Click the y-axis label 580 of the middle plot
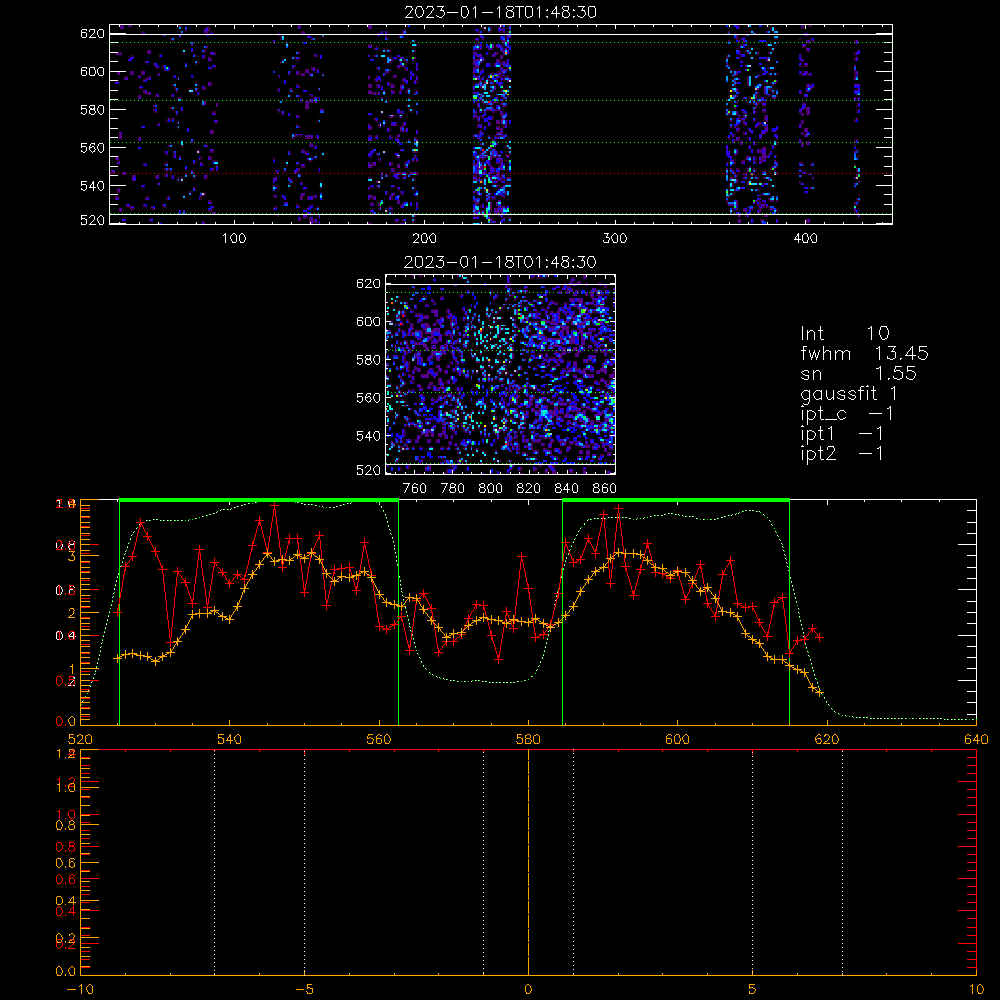Image resolution: width=1000 pixels, height=1000 pixels. [x=368, y=360]
